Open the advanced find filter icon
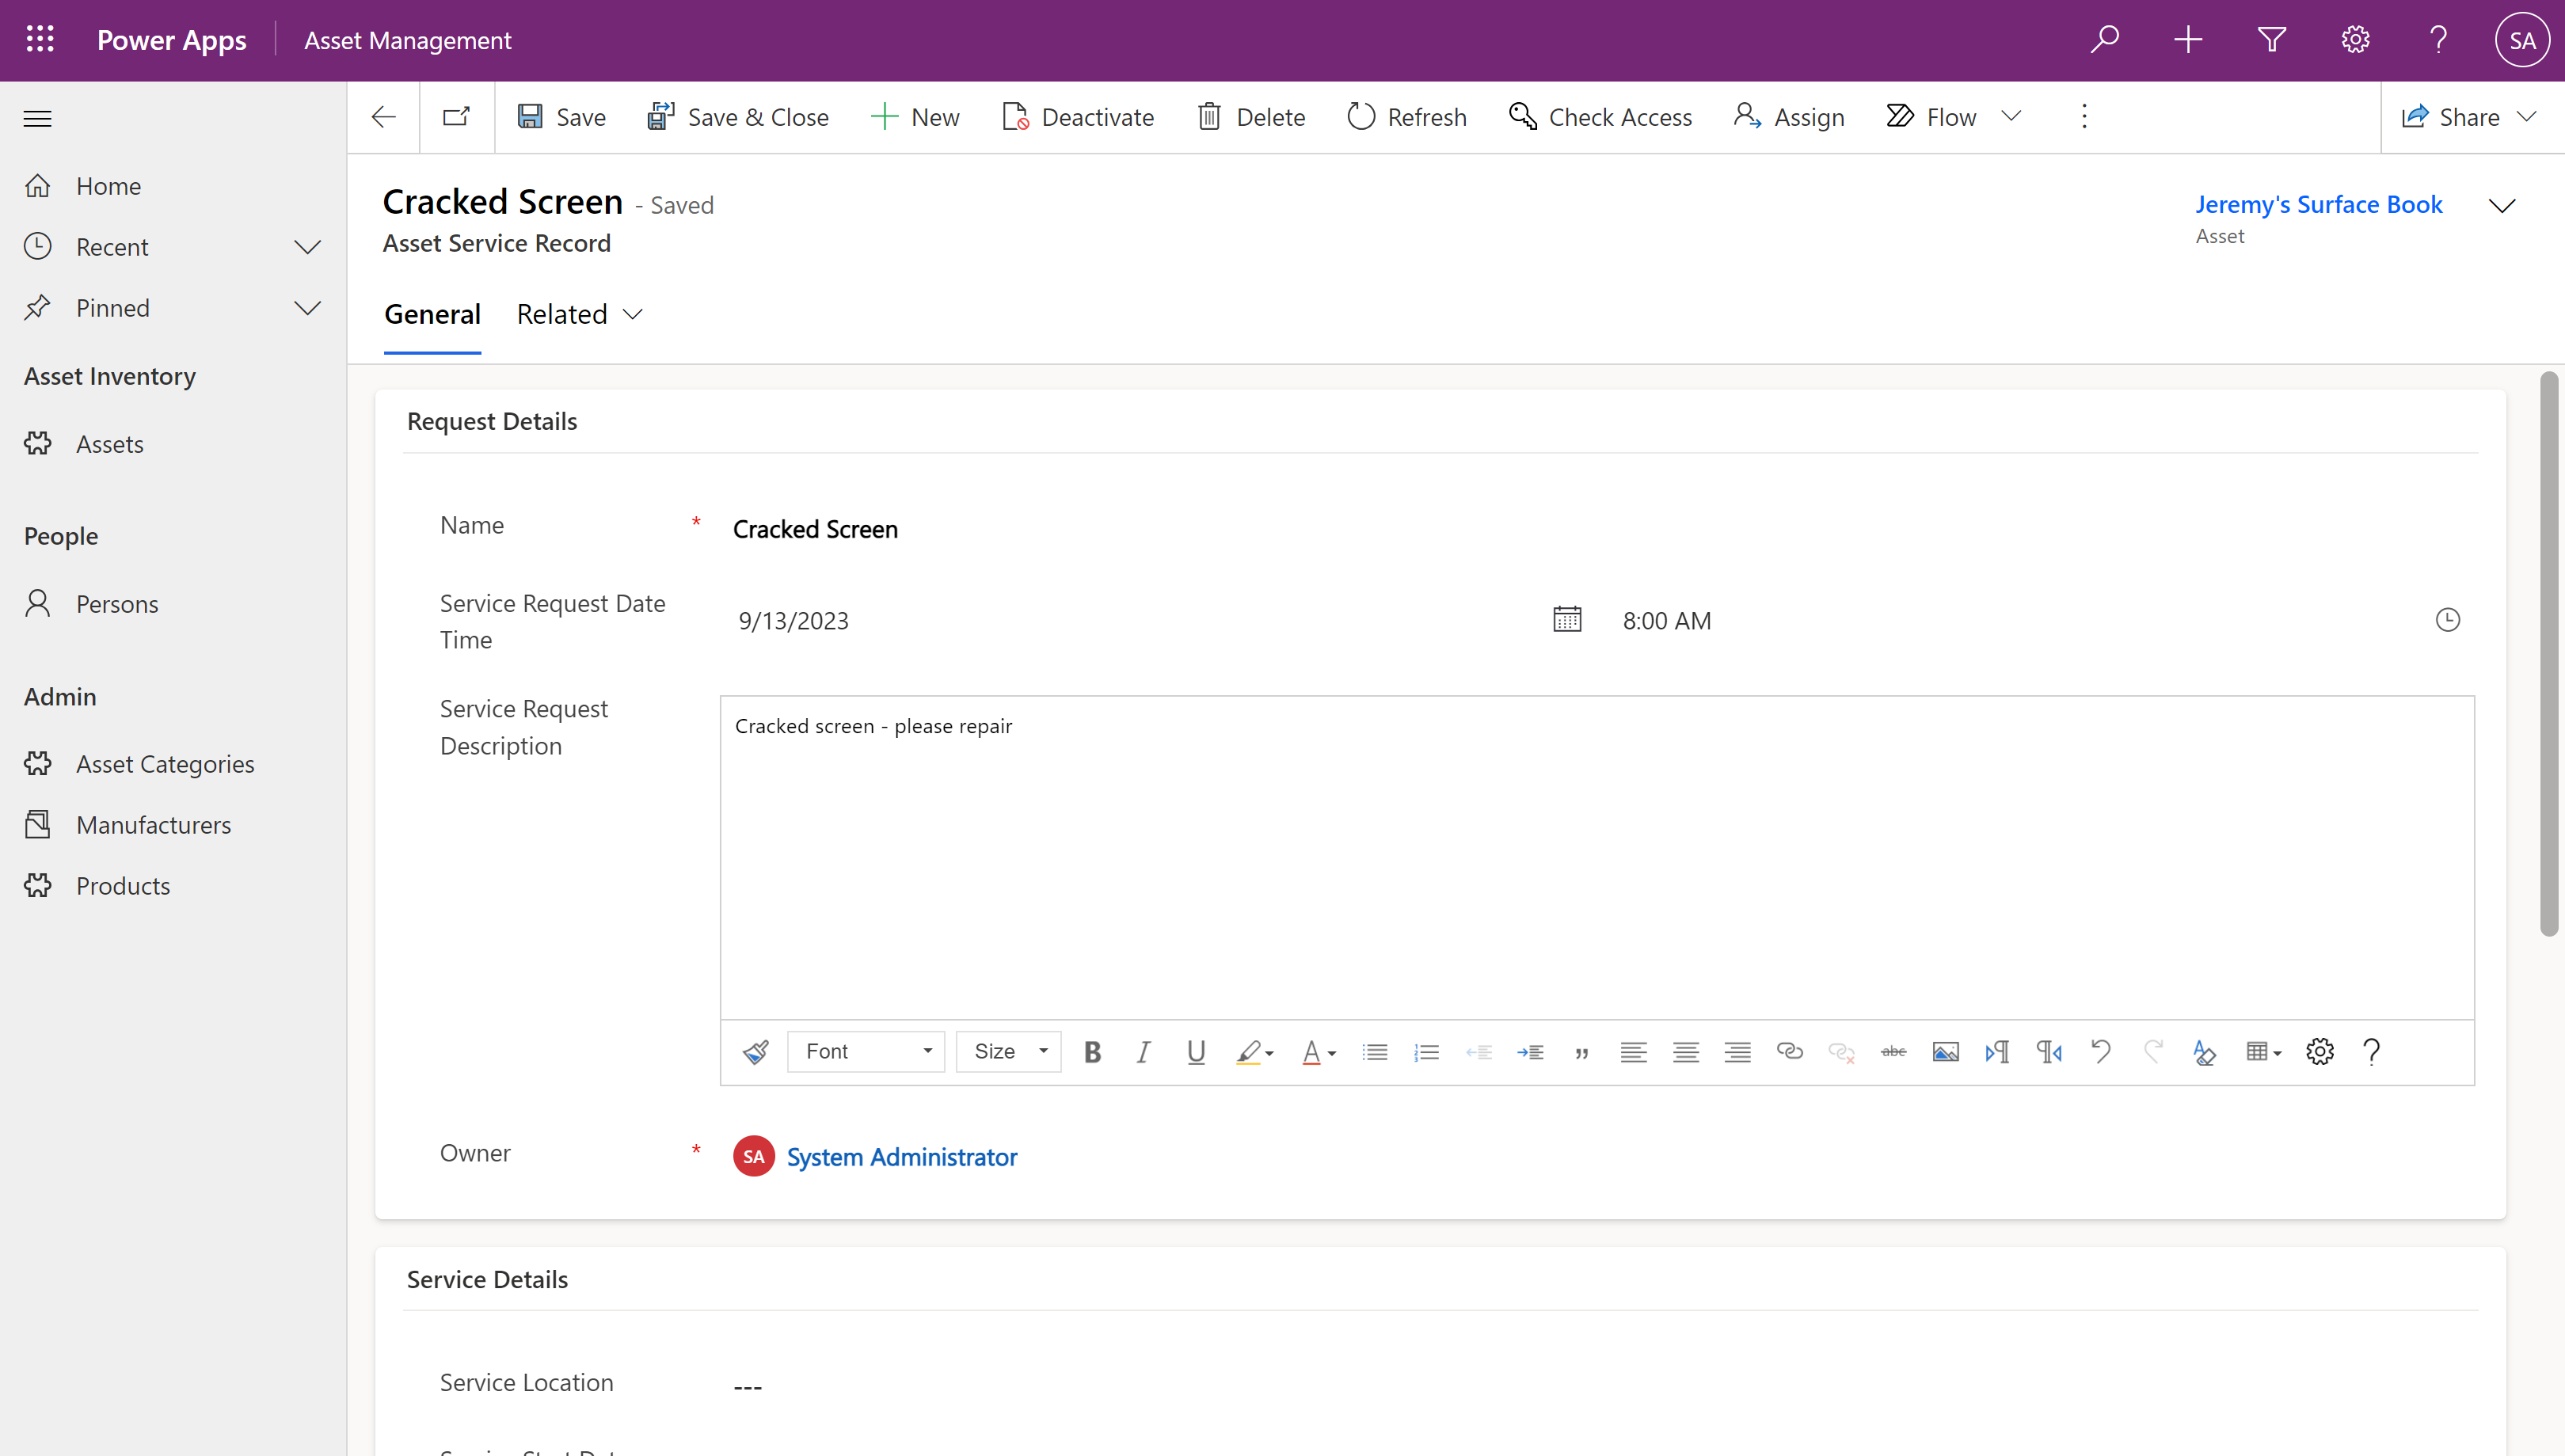Screen dimensions: 2565x1456 tap(2272, 40)
